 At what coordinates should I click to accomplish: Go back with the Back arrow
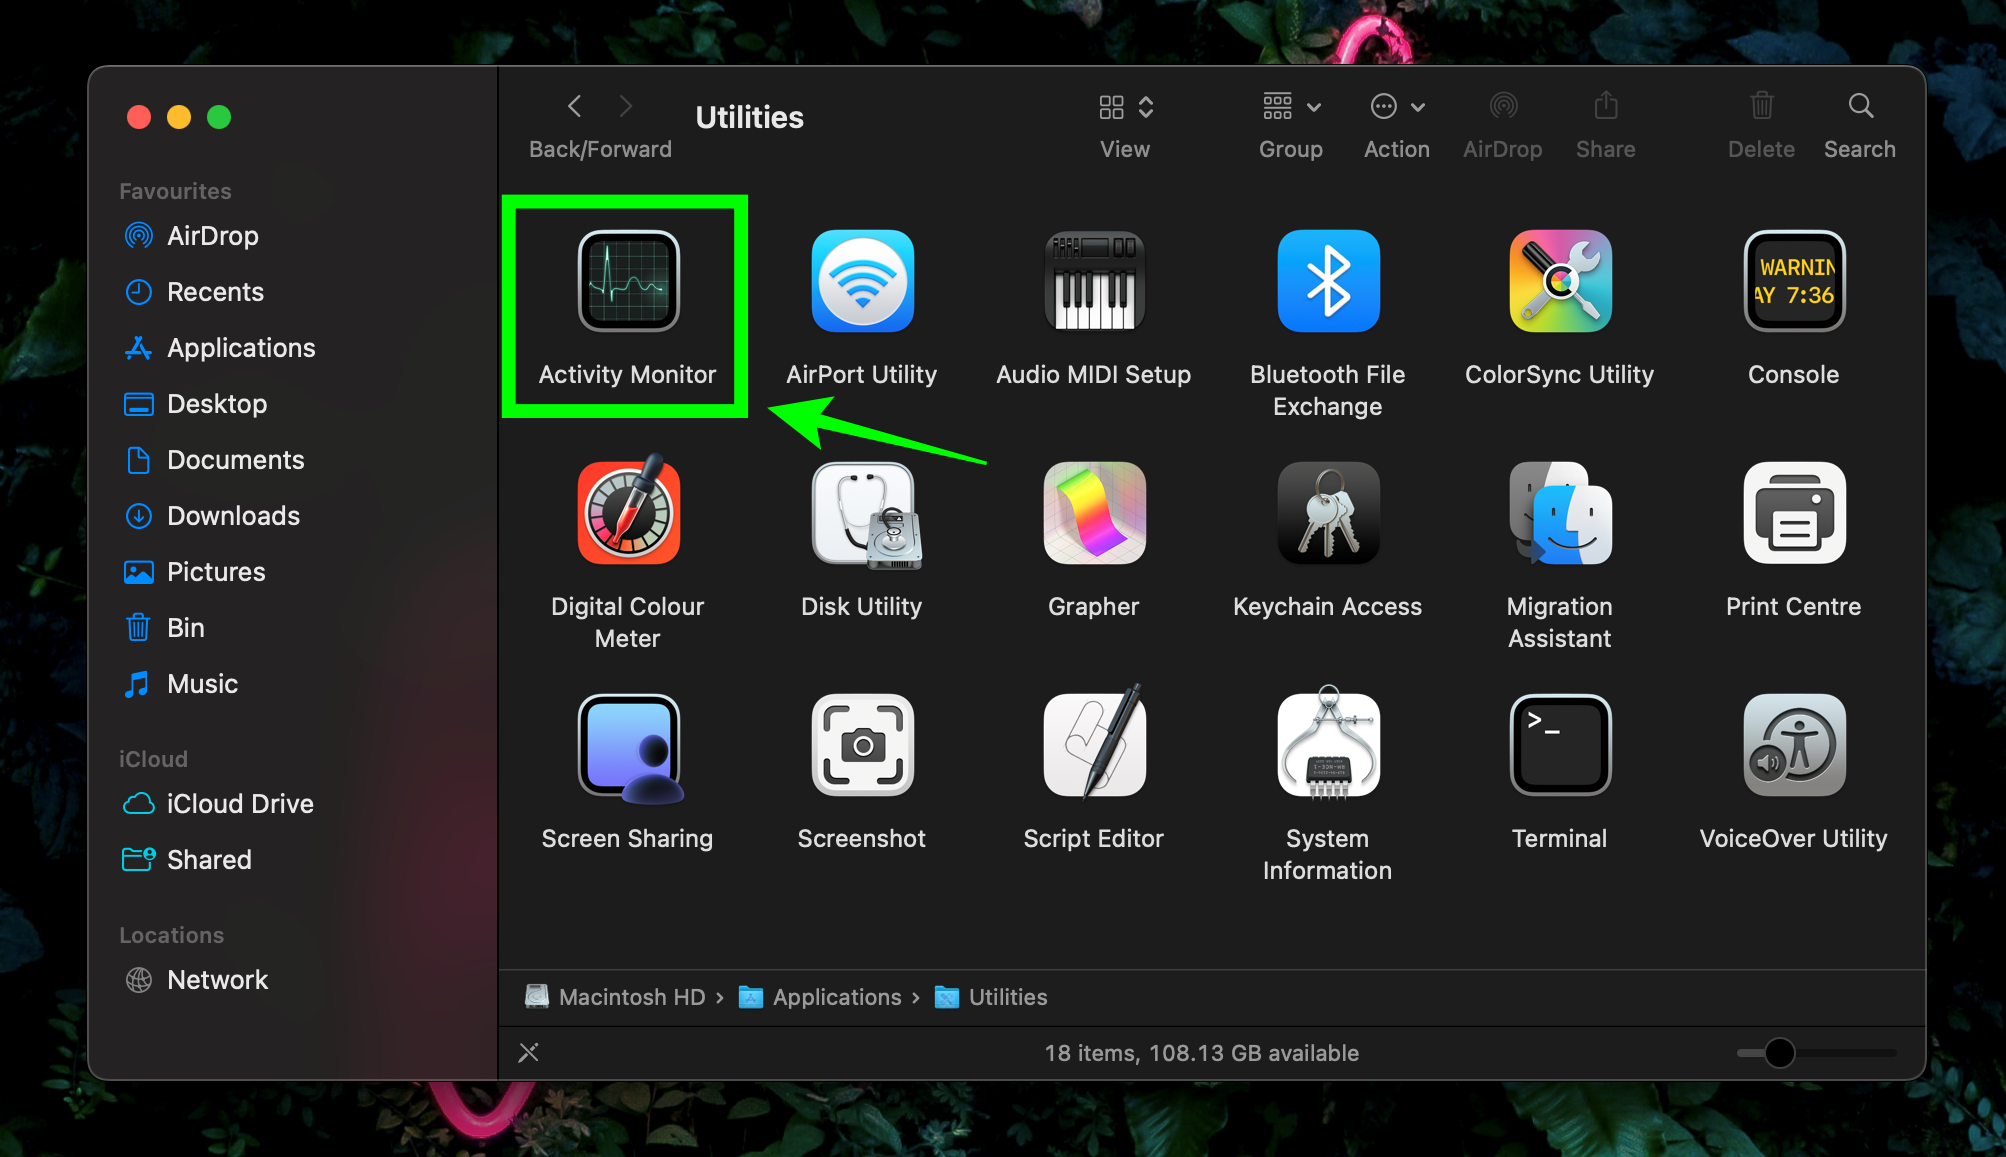coord(574,106)
